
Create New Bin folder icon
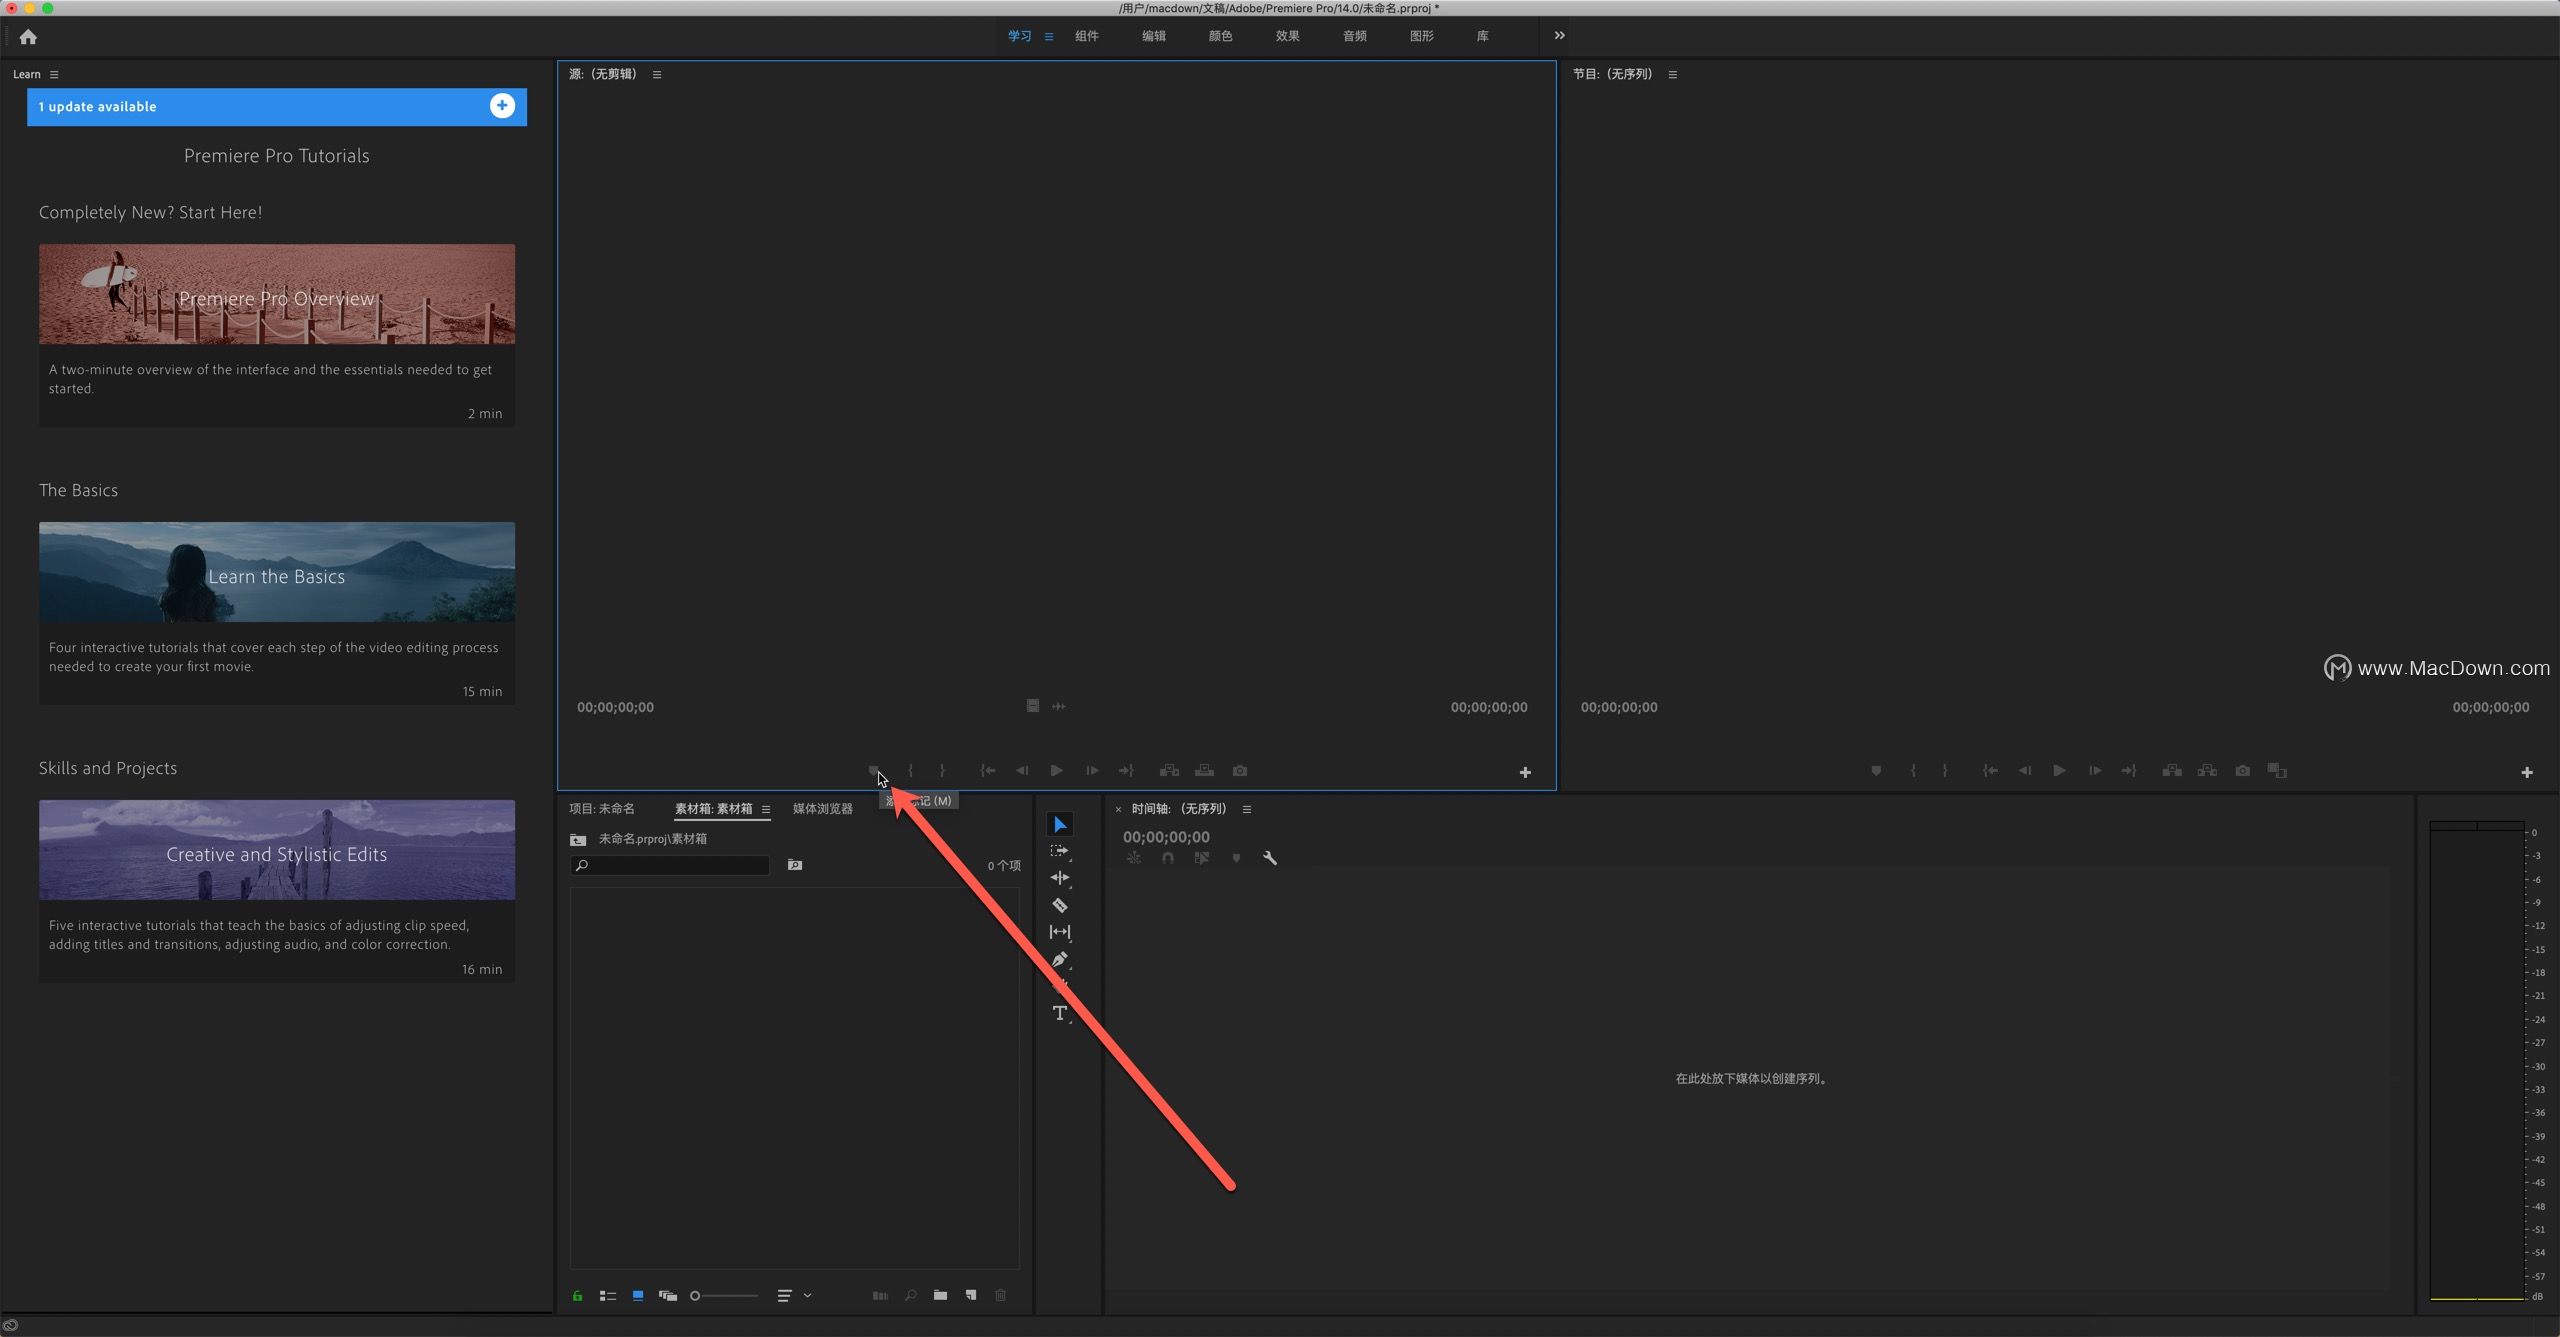[940, 1296]
